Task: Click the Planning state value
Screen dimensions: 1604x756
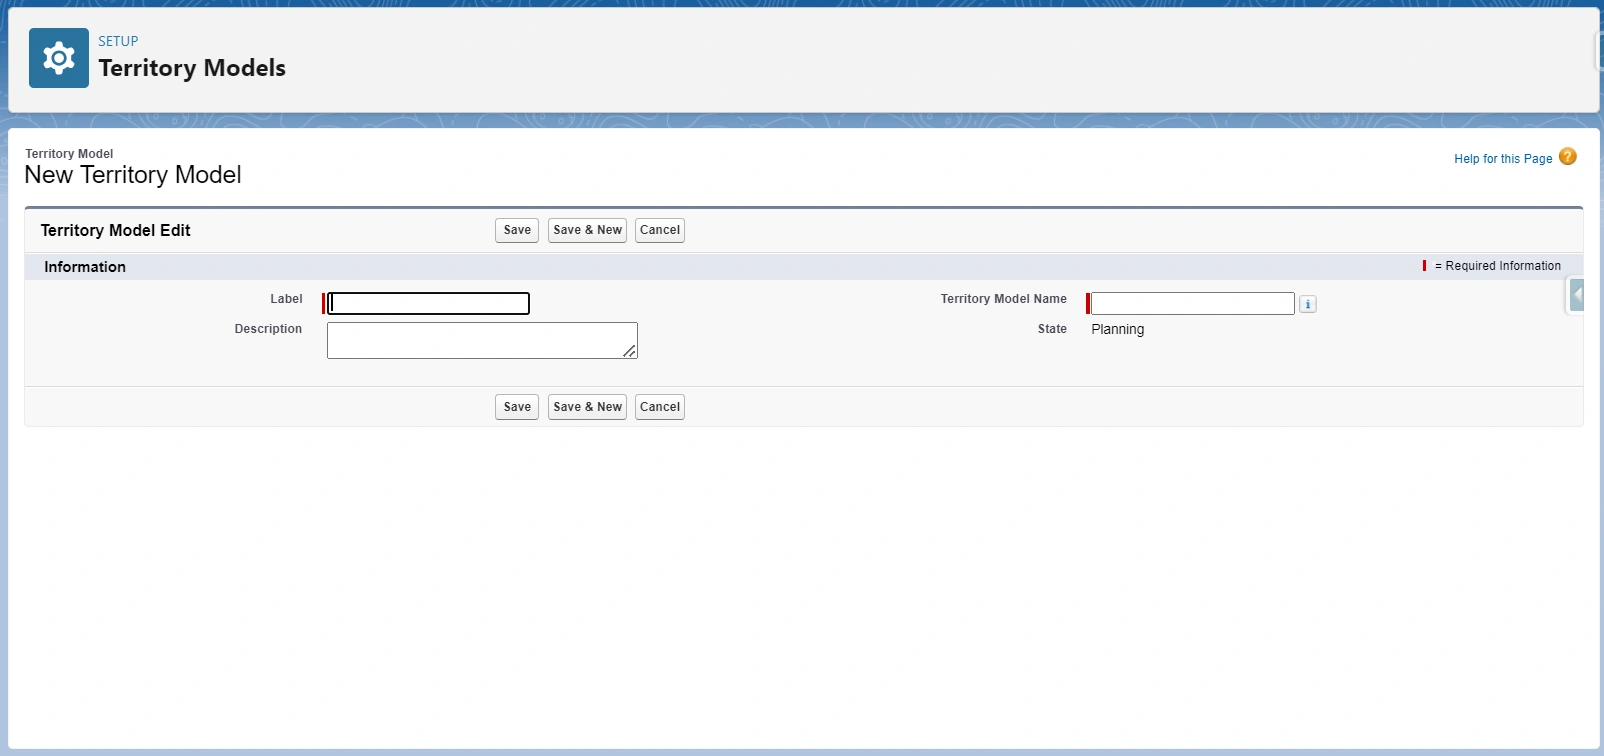Action: pyautogui.click(x=1117, y=329)
